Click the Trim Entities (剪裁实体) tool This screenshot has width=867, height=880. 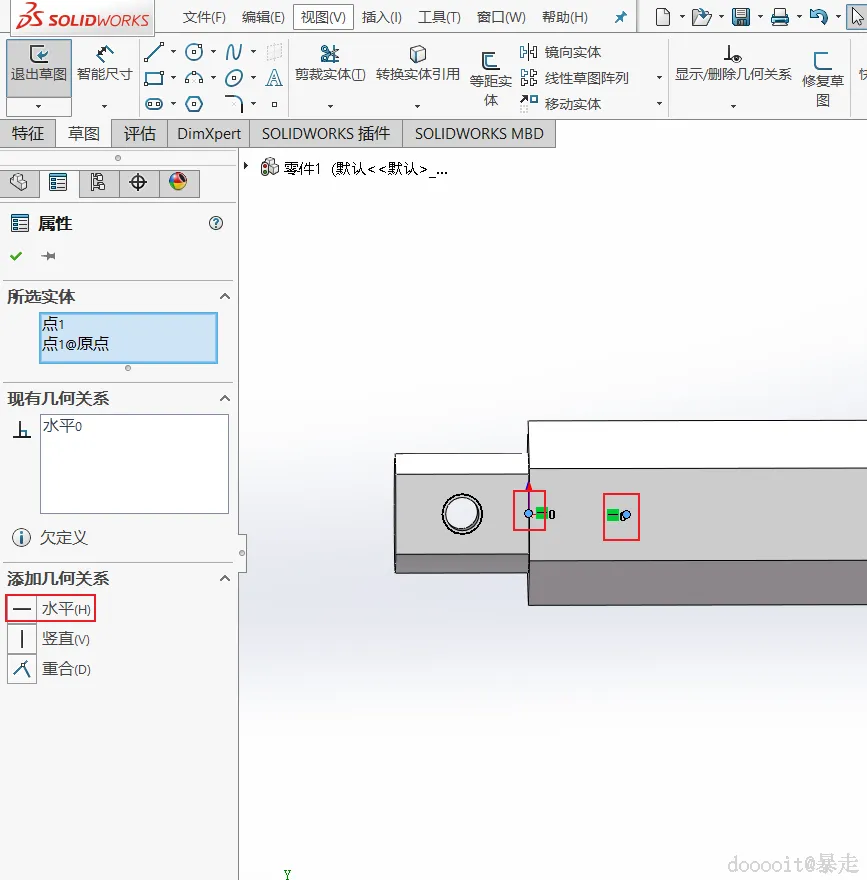(330, 63)
